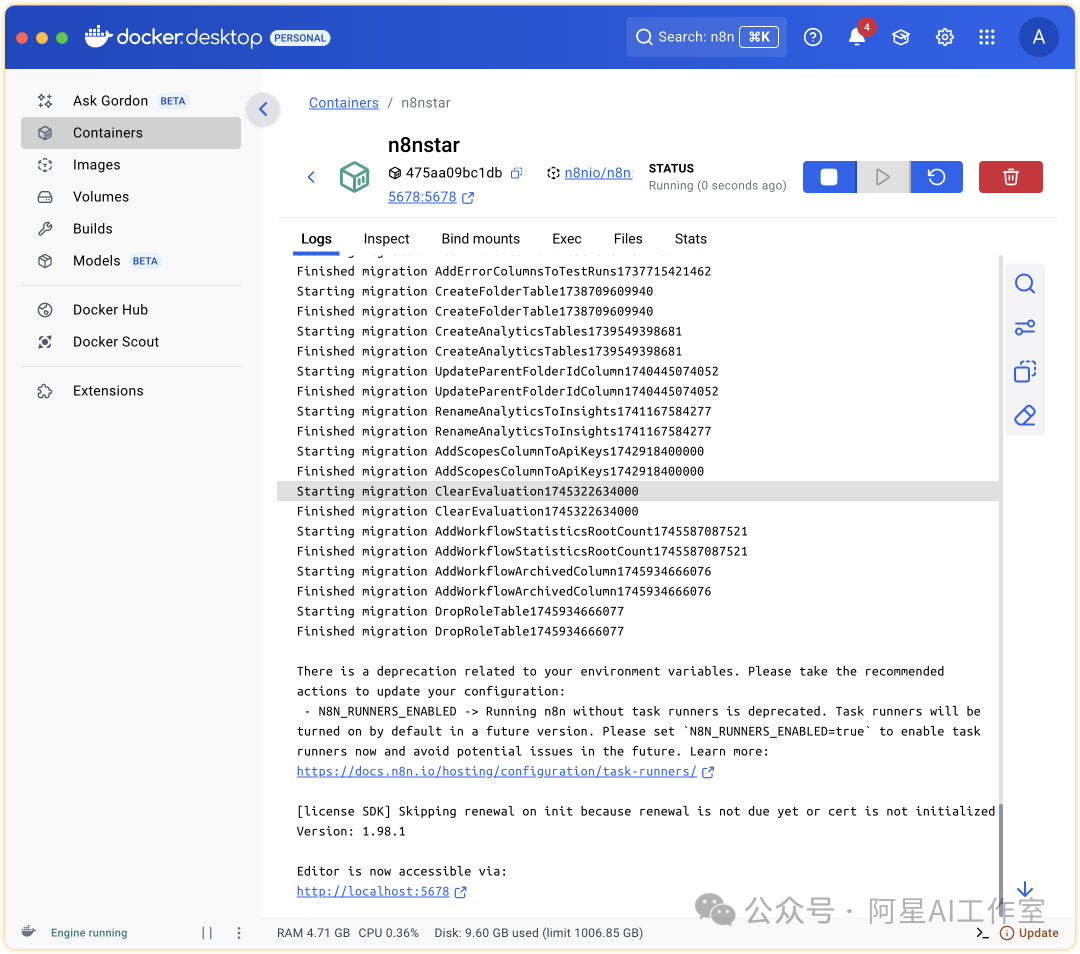Image resolution: width=1080 pixels, height=954 pixels.
Task: Open engine options three-dot menu
Action: 239,933
